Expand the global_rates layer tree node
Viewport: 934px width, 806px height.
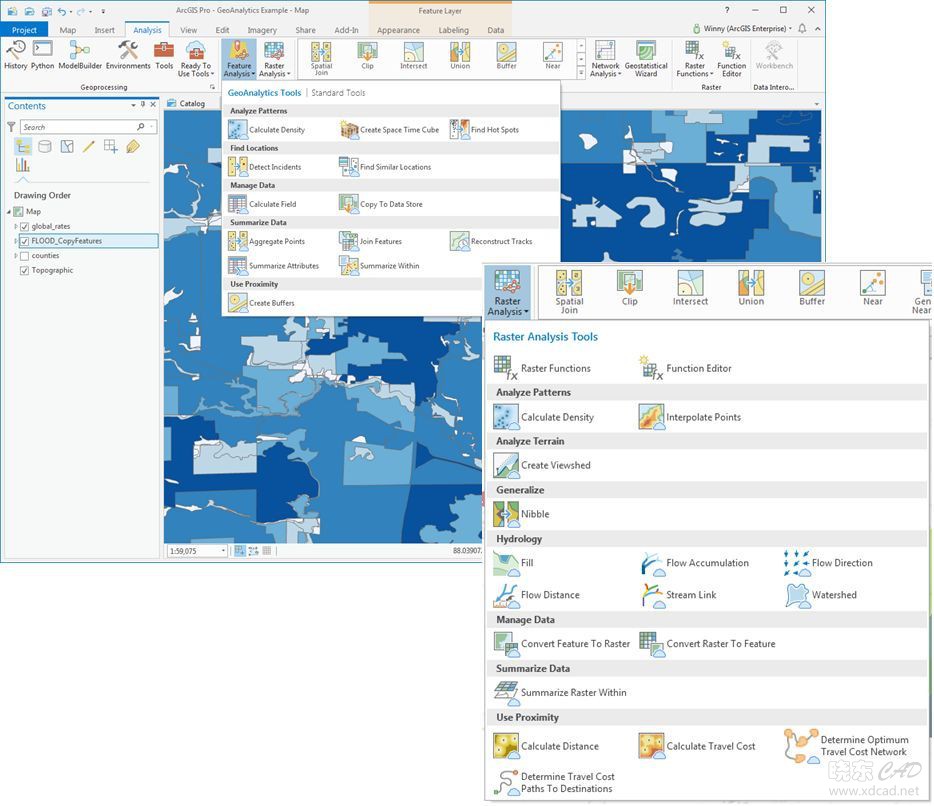(x=15, y=226)
